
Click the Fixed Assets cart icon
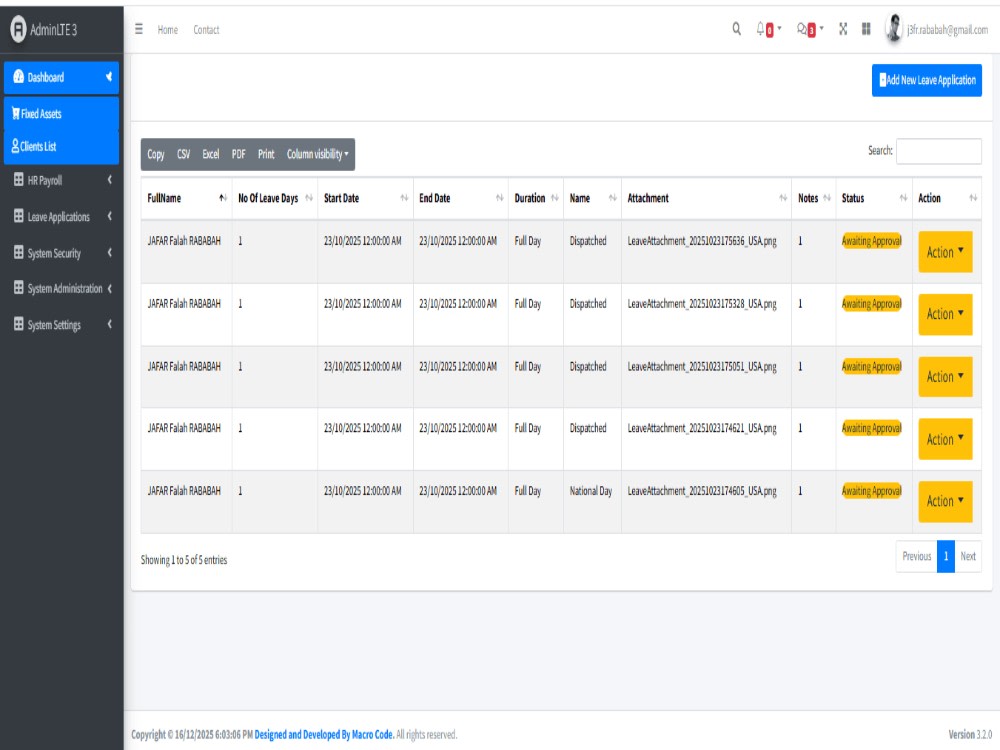[15, 114]
